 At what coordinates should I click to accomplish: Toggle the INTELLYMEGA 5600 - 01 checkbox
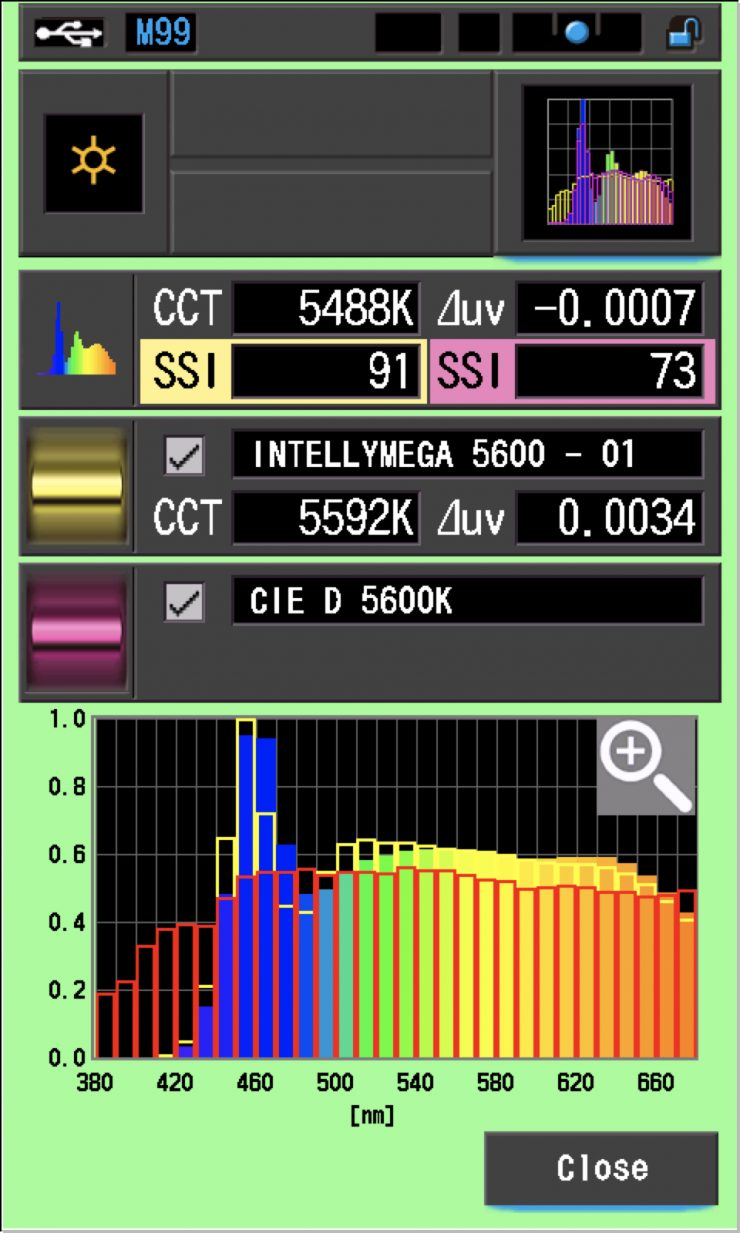point(185,456)
